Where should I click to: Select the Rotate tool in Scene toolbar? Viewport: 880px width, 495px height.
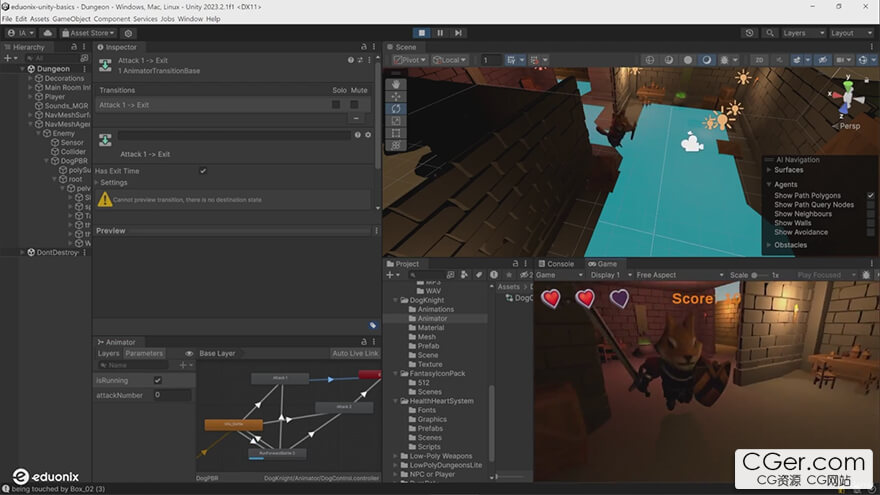coord(396,108)
